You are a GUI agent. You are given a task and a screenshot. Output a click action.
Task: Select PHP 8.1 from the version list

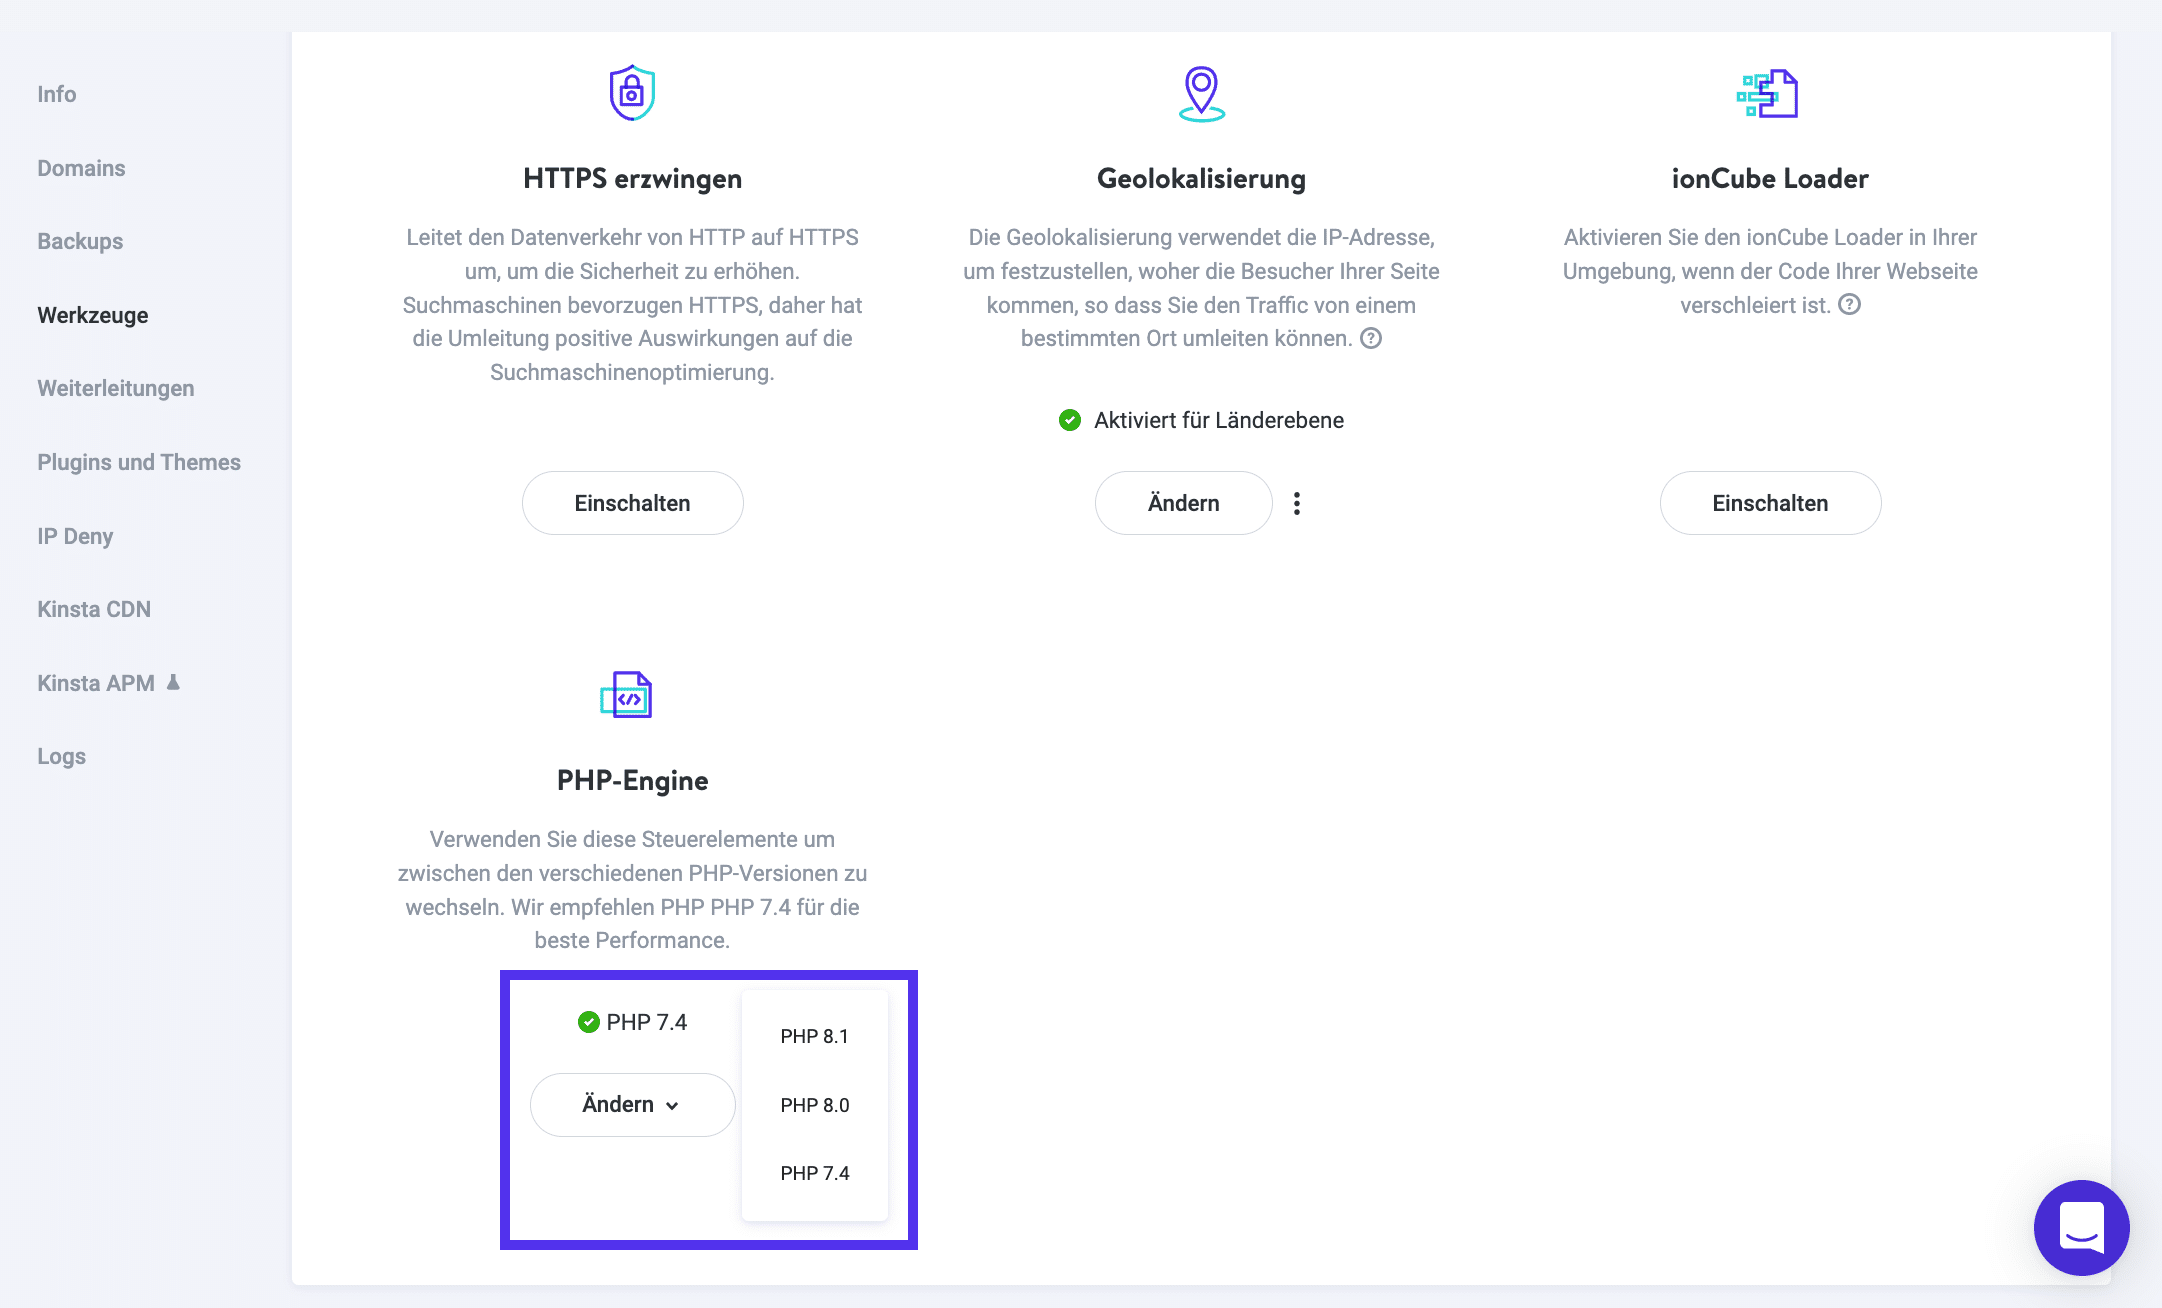click(814, 1036)
